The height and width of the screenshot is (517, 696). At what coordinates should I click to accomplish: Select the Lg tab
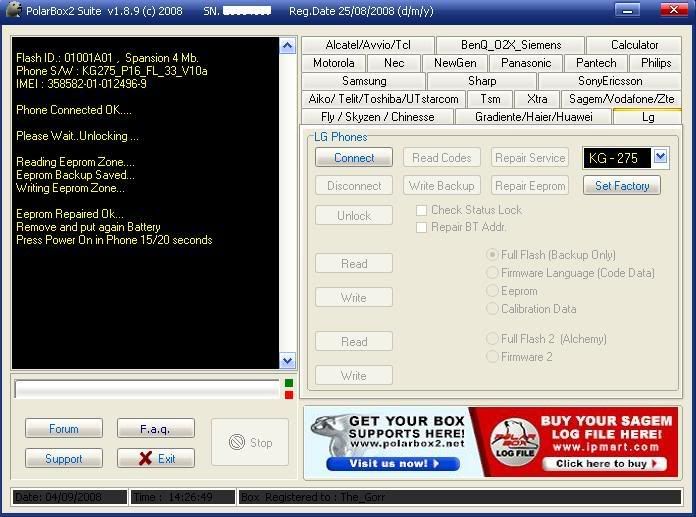tap(647, 117)
